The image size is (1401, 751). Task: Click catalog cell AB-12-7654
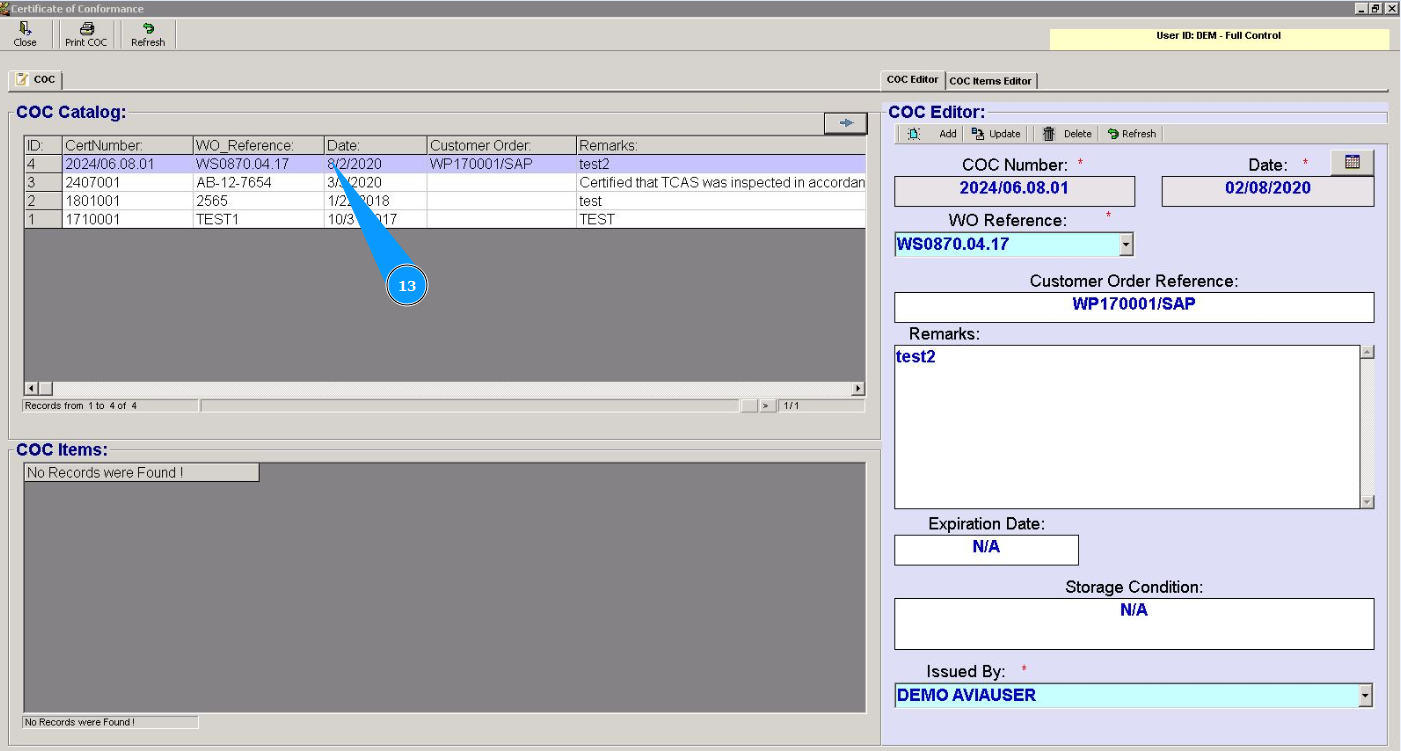click(x=258, y=183)
